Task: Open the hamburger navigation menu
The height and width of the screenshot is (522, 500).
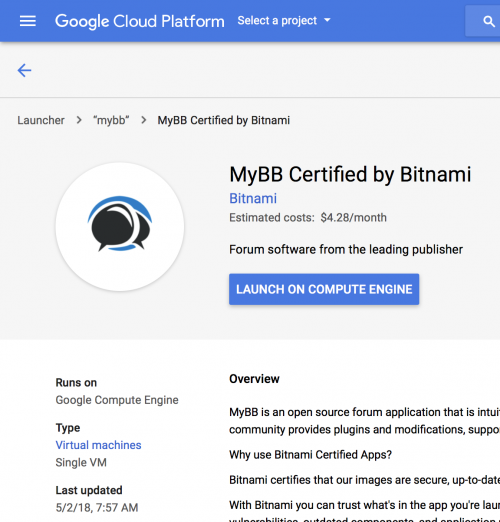Action: coord(28,21)
